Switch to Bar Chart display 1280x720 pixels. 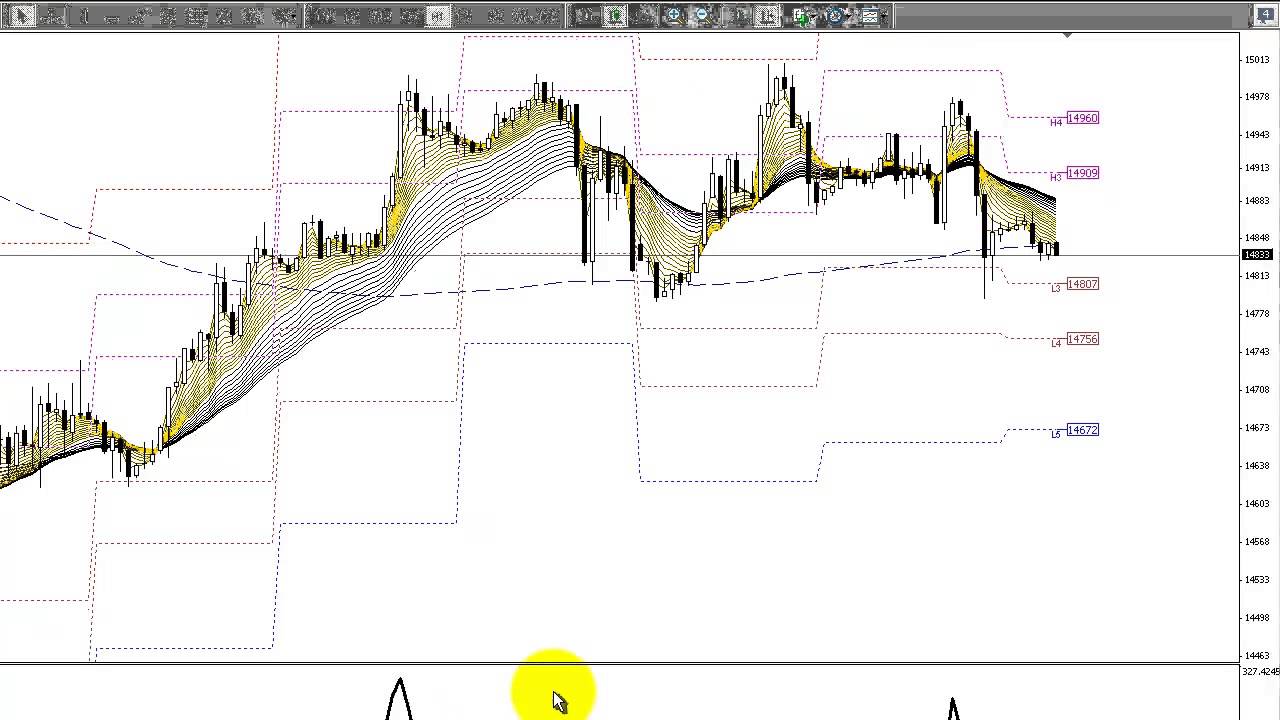[585, 16]
